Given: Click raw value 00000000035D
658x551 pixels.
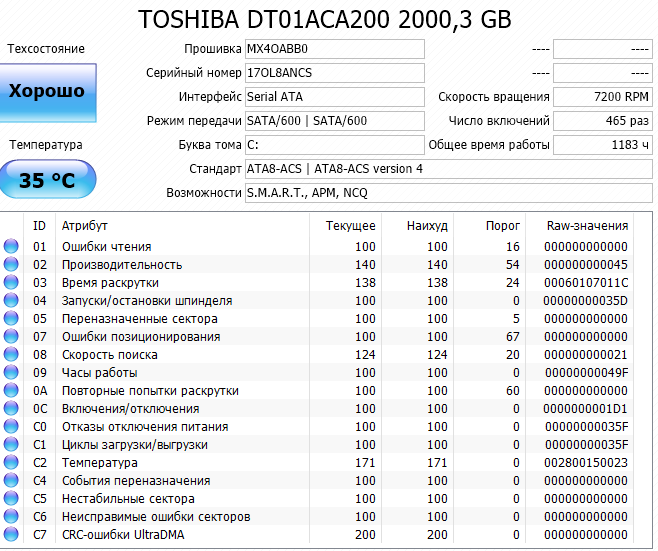Looking at the screenshot, I should 586,301.
